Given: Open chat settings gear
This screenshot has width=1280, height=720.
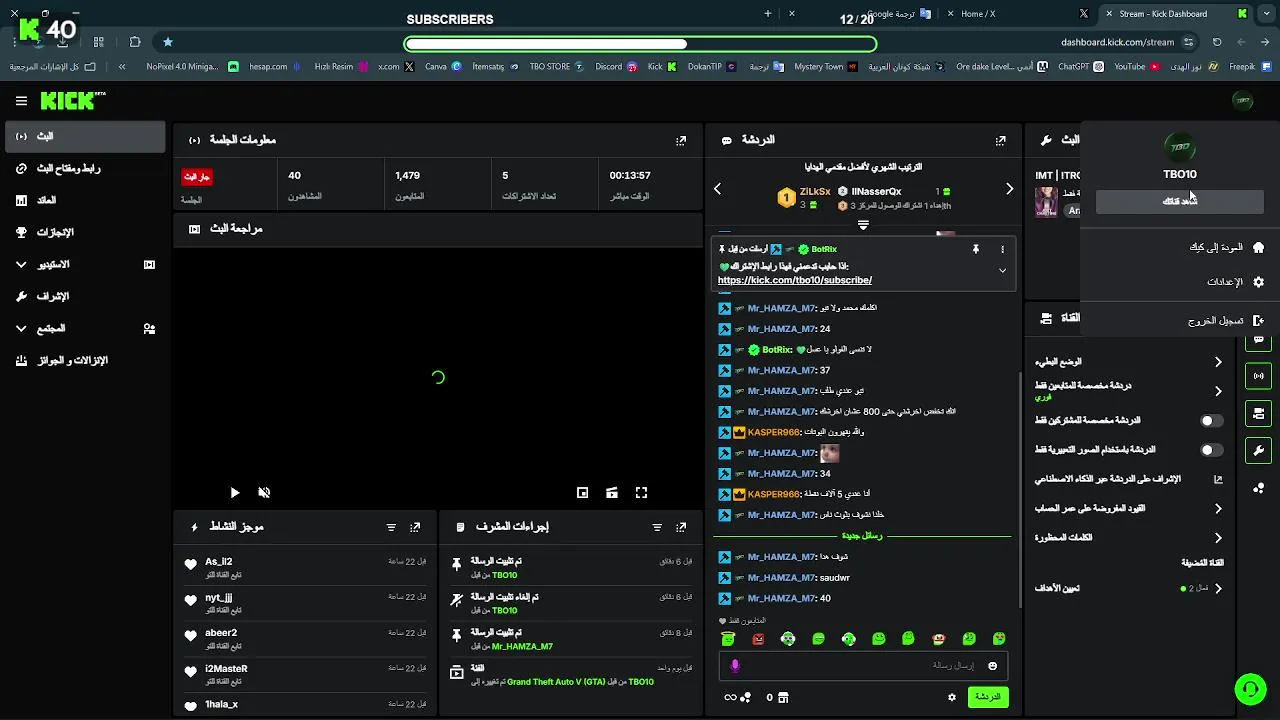Looking at the screenshot, I should 952,697.
